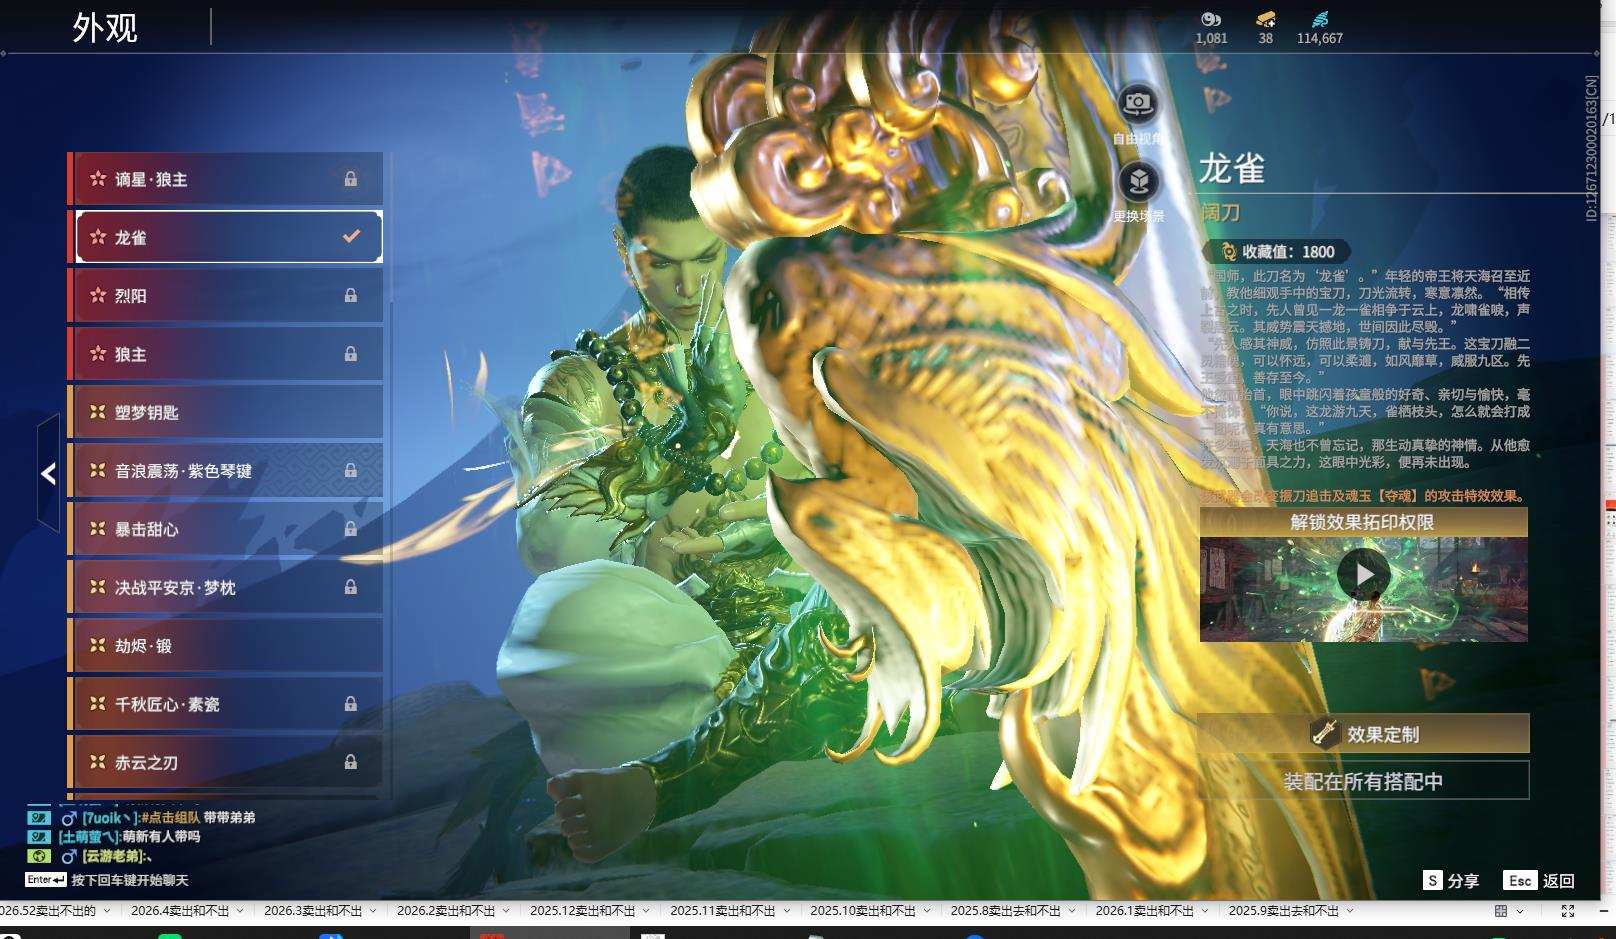Image resolution: width=1616 pixels, height=939 pixels.
Task: Click the star icon beside 龙雀
Action: click(x=98, y=237)
